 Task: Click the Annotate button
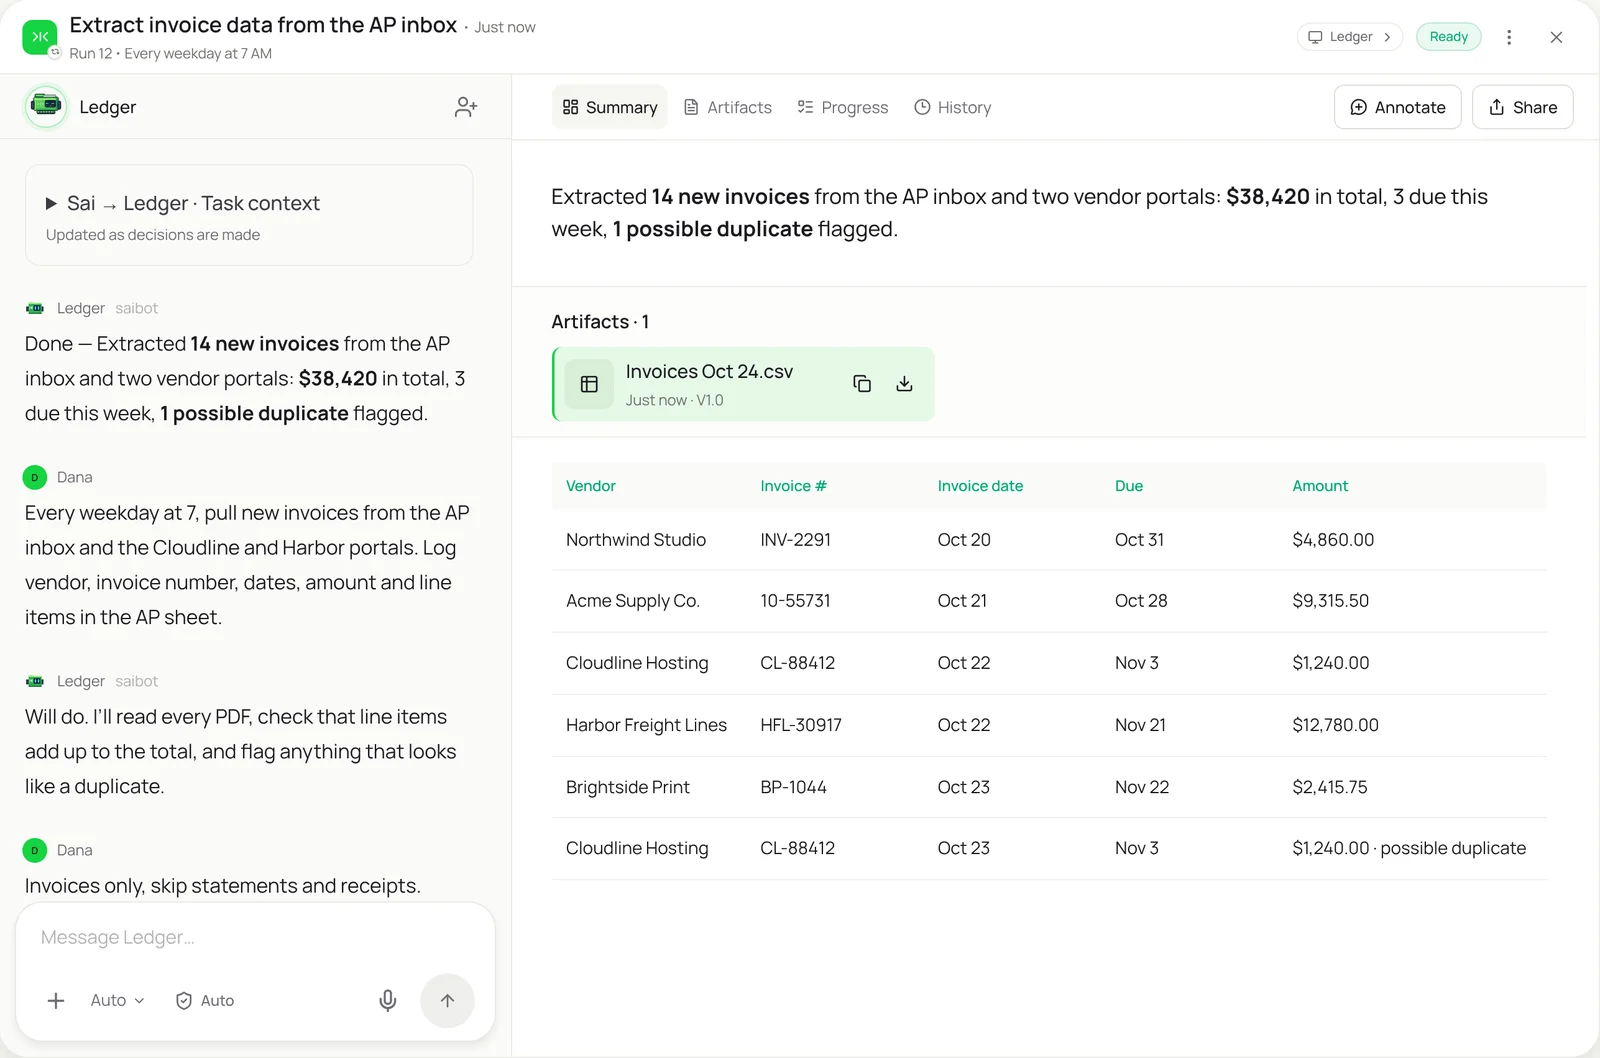coord(1398,107)
